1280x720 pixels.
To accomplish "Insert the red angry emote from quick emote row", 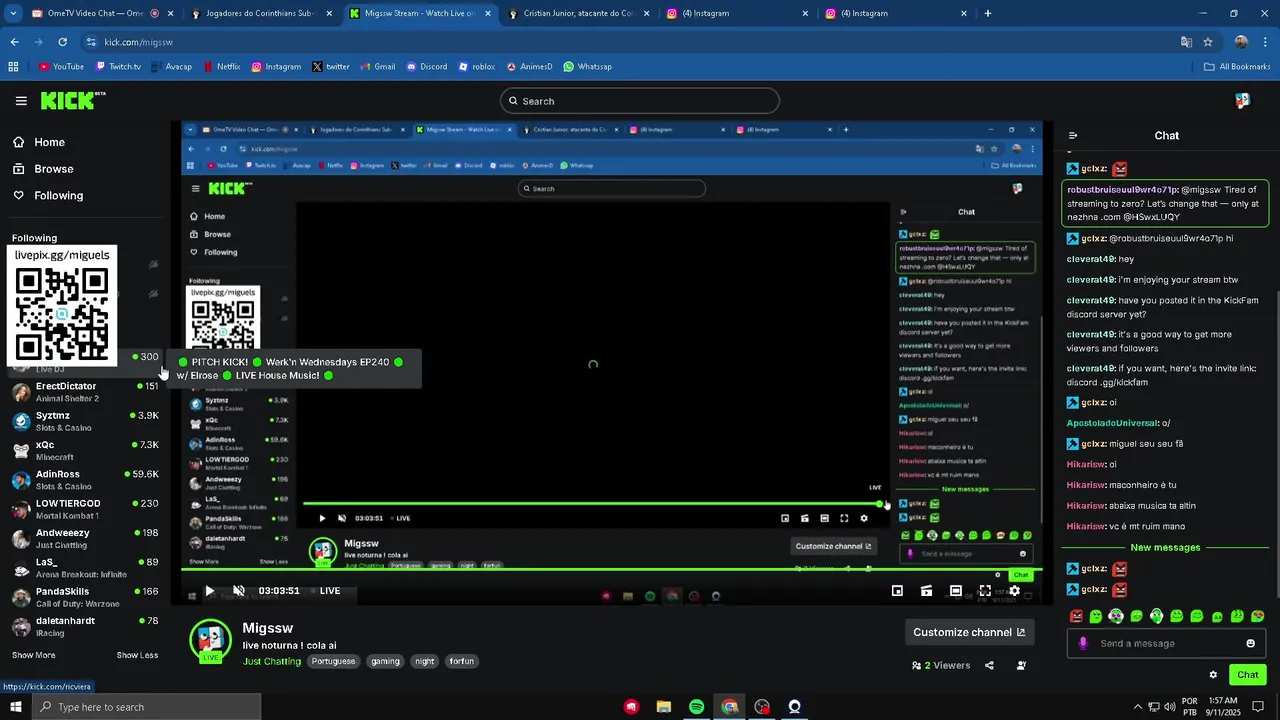I will tap(1076, 616).
